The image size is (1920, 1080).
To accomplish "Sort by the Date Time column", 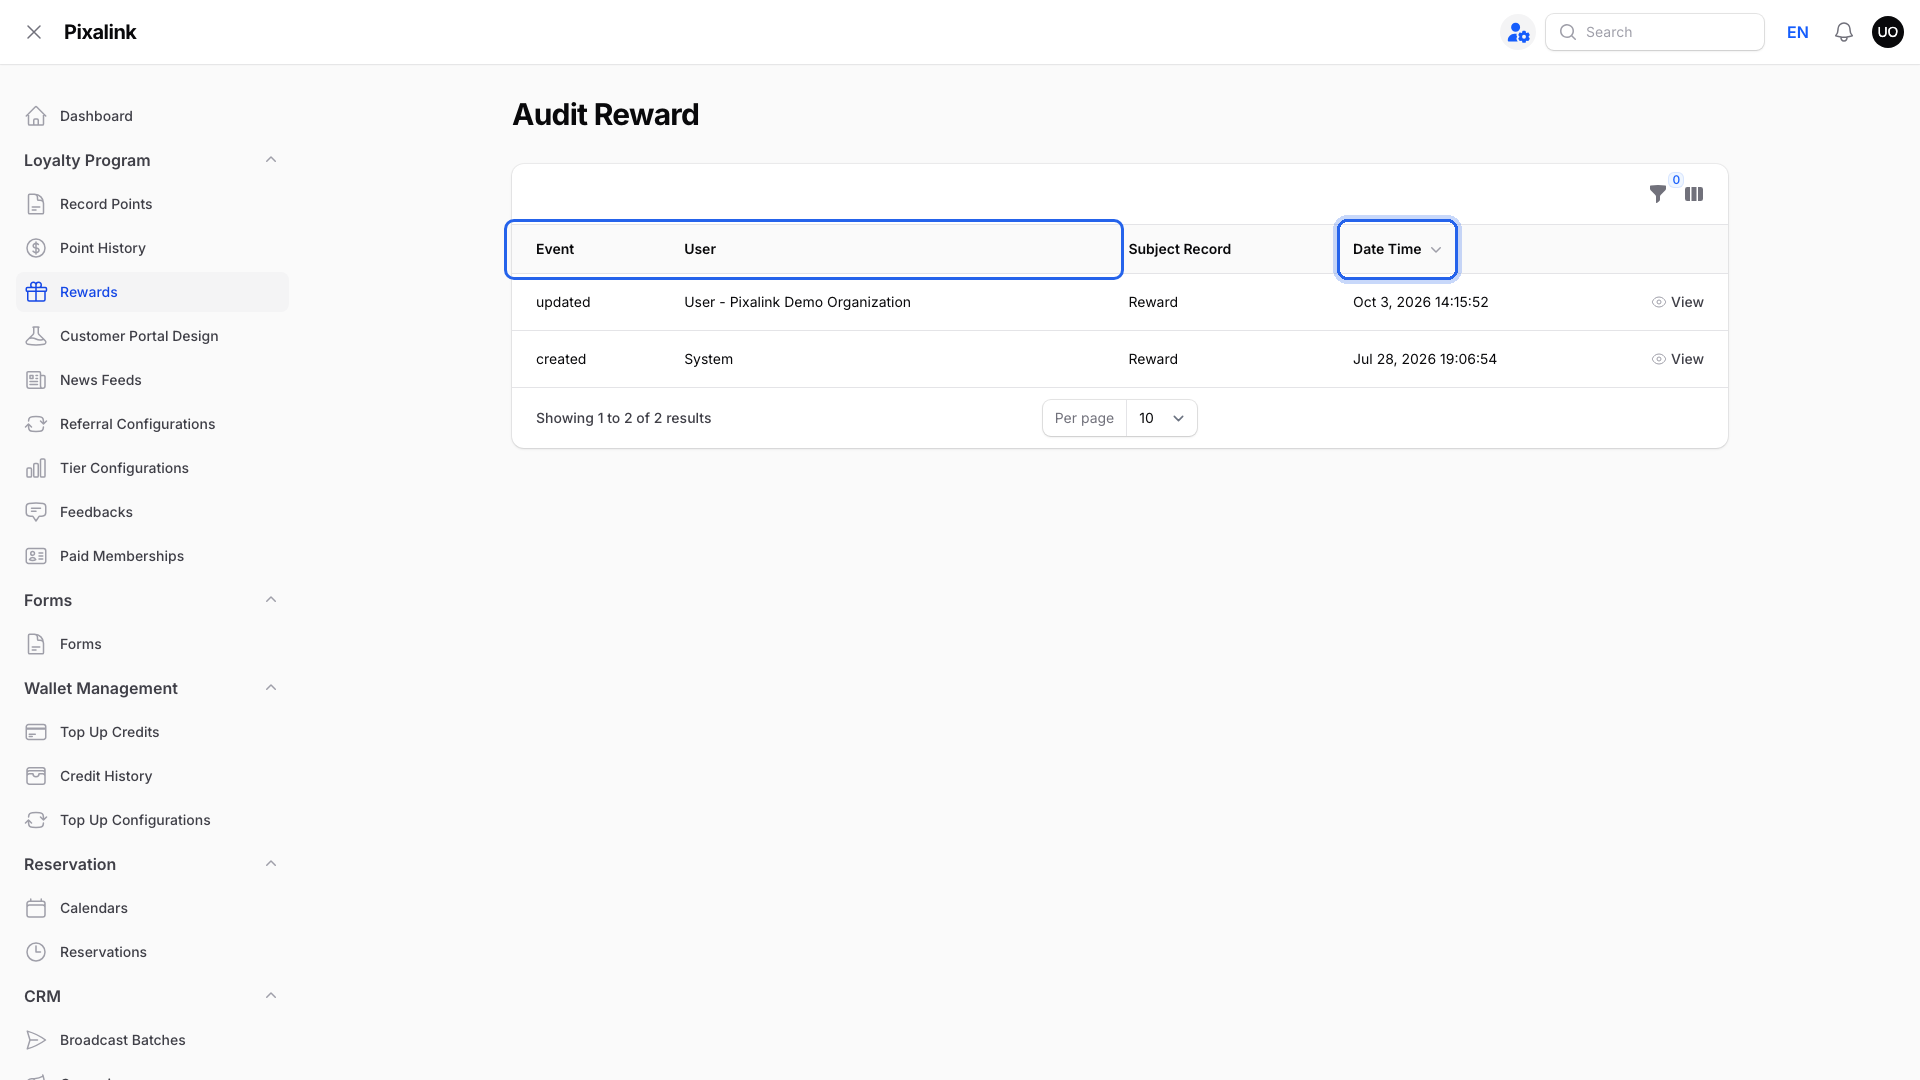I will pos(1397,249).
